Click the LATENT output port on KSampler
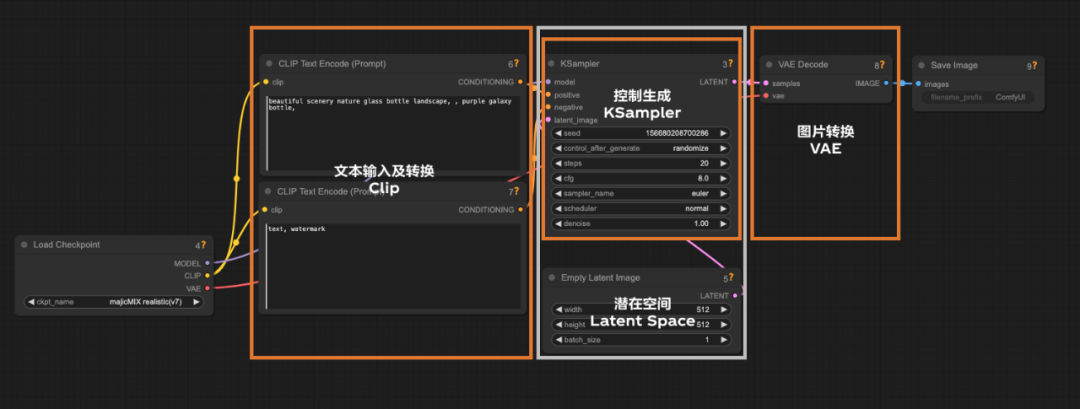The height and width of the screenshot is (409, 1080). click(x=734, y=82)
